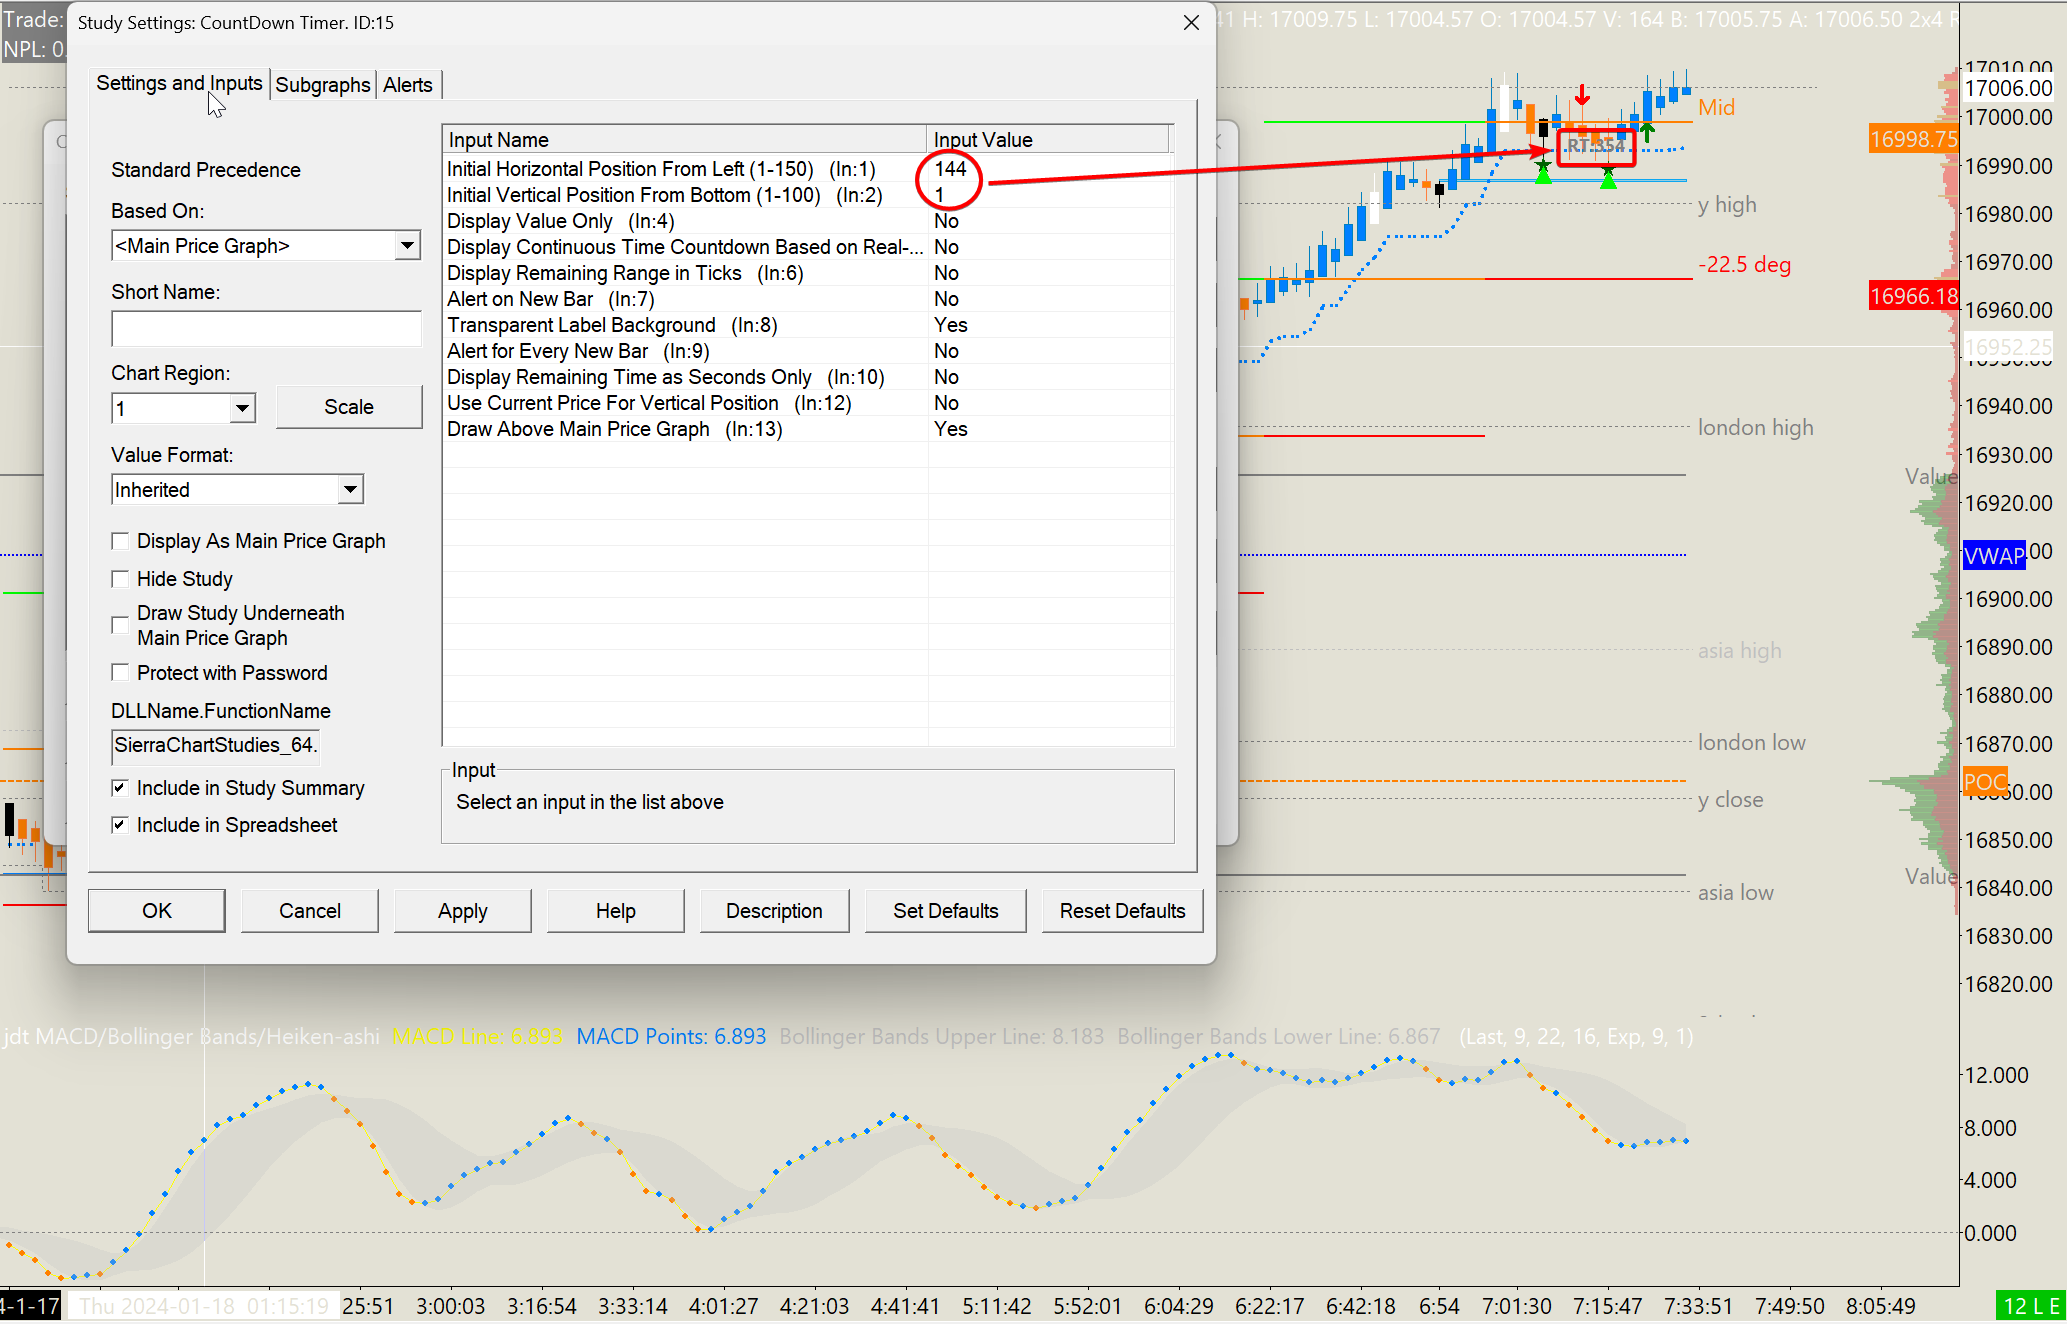
Task: Expand the Chart Region dropdown
Action: (x=242, y=408)
